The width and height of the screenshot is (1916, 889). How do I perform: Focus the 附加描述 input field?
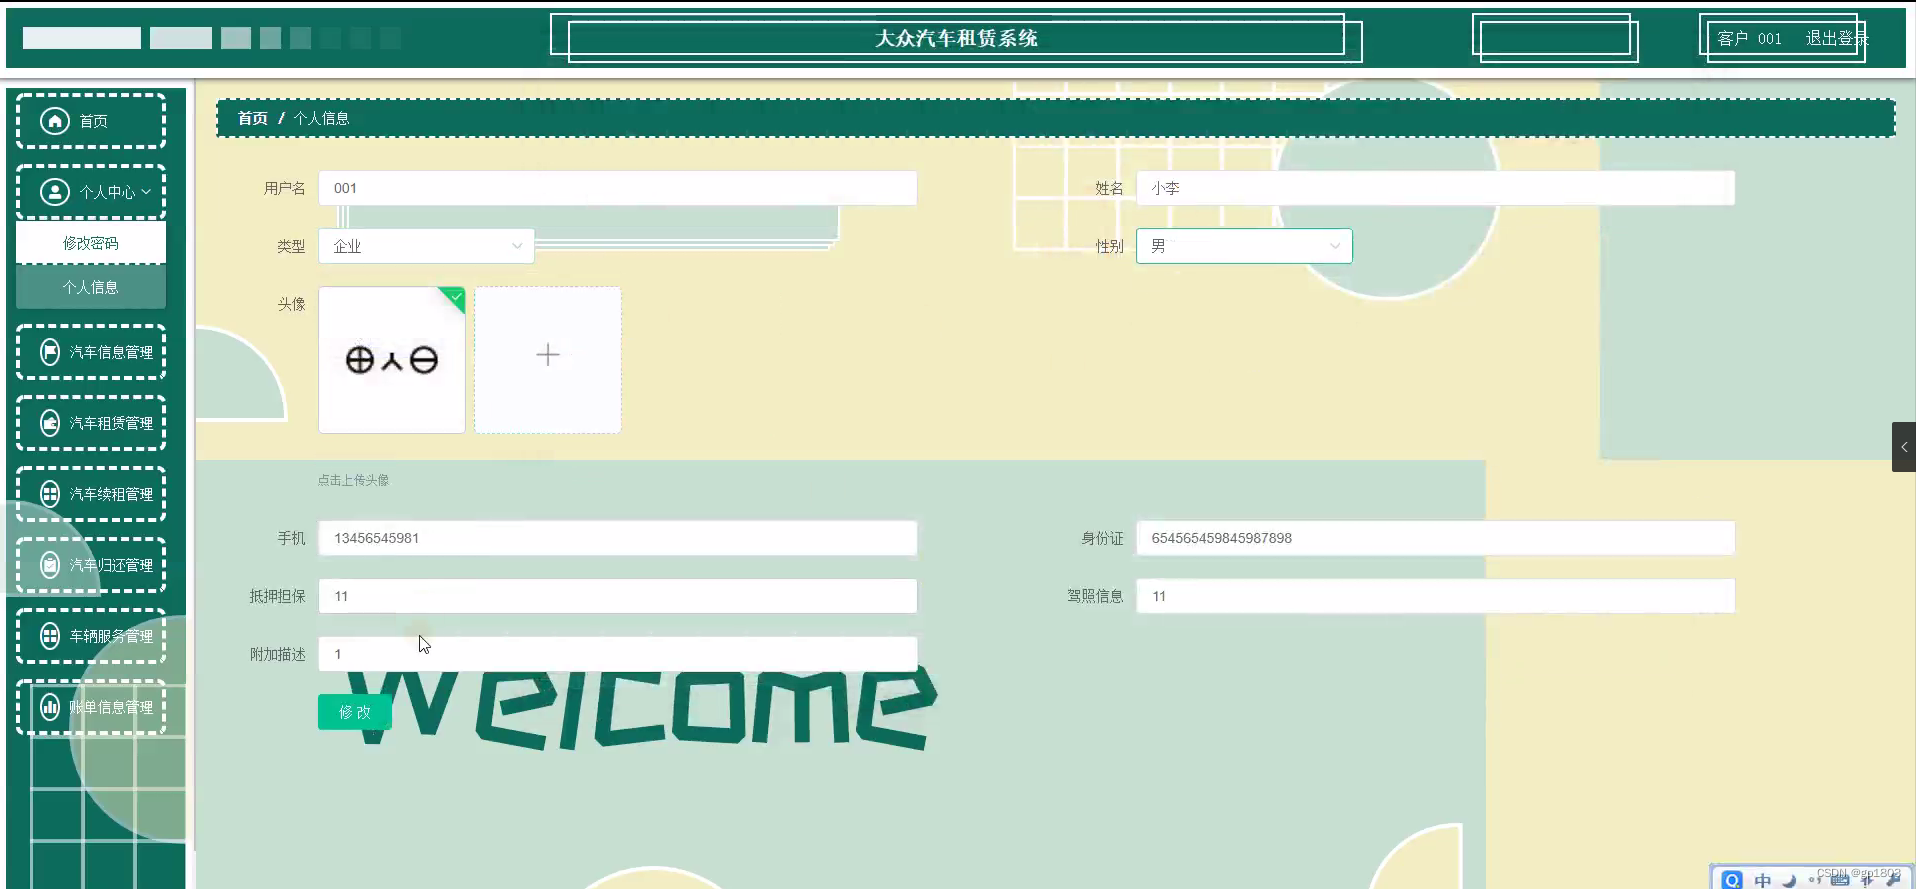[618, 654]
